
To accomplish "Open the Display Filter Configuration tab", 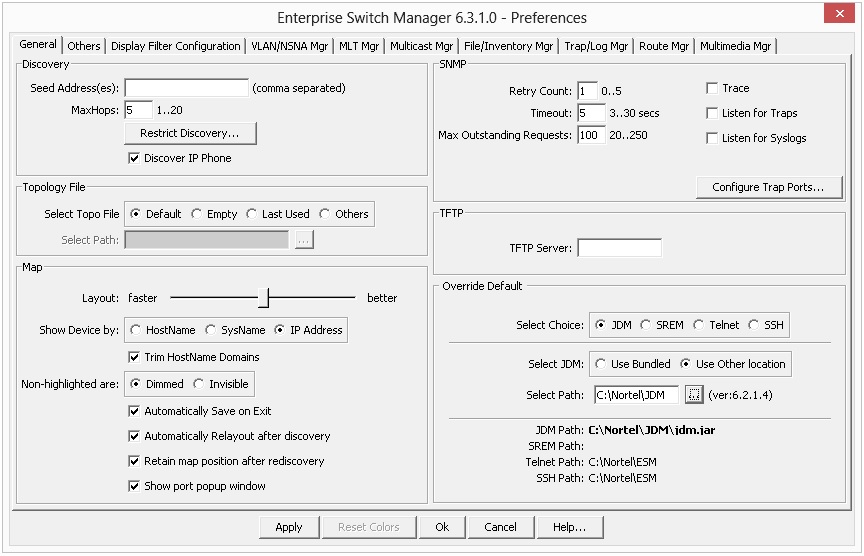I will (175, 46).
